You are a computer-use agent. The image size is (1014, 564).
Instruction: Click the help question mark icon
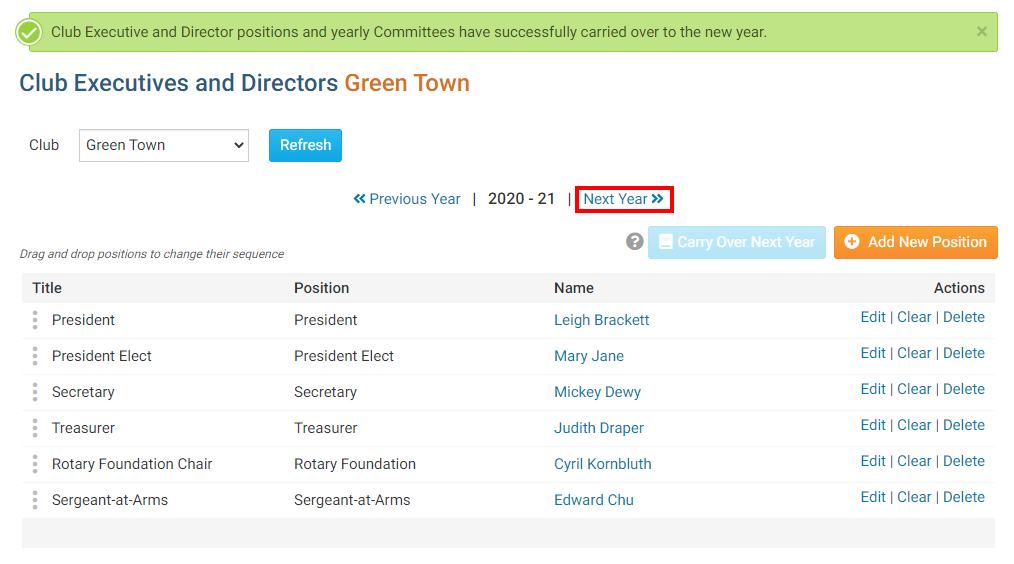pyautogui.click(x=634, y=242)
